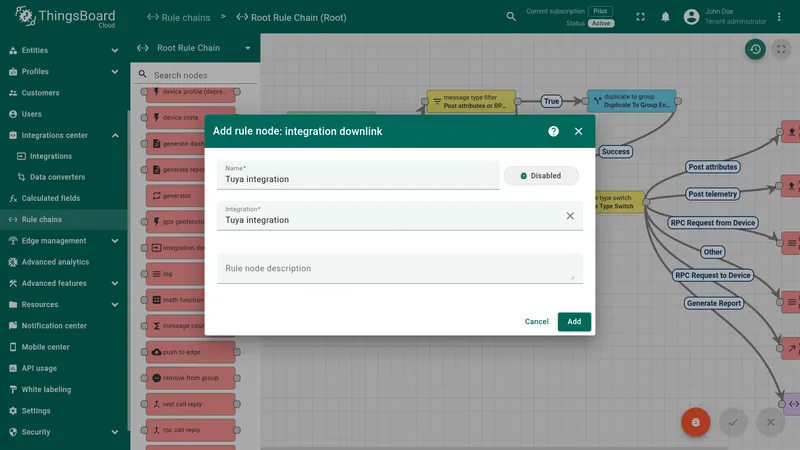Click the Add button

click(x=574, y=321)
